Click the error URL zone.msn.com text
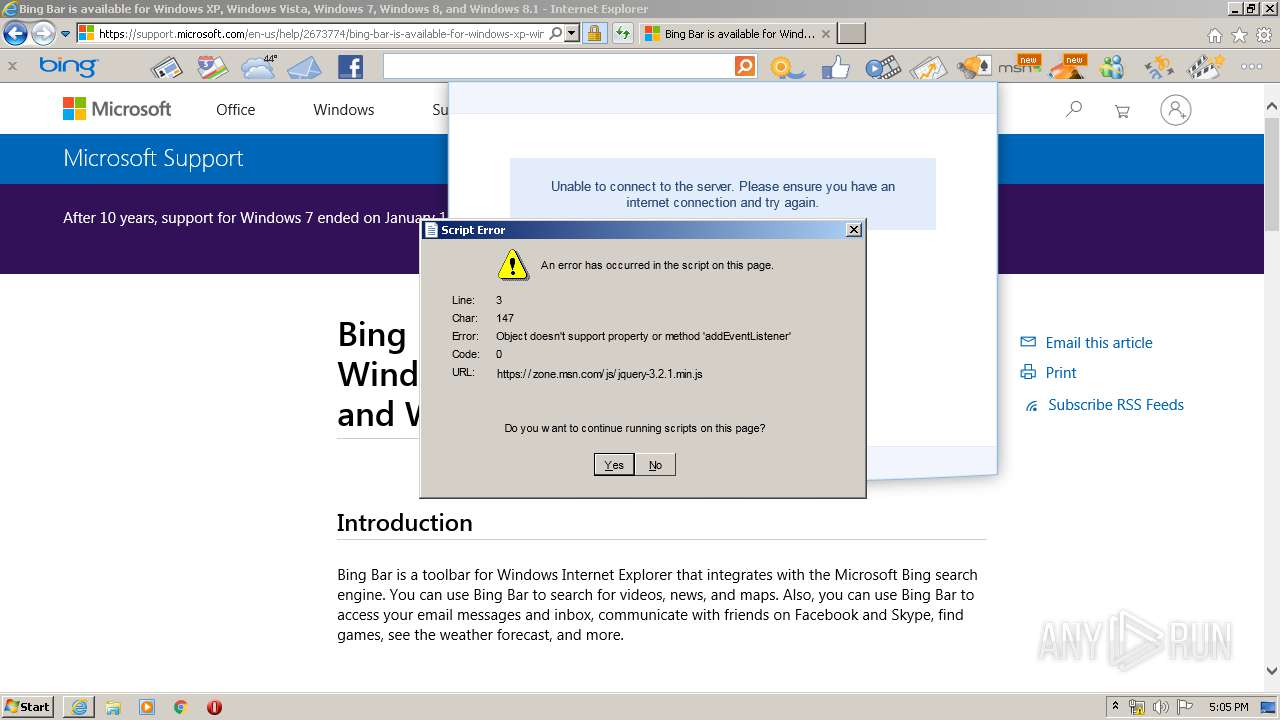Image resolution: width=1280 pixels, height=720 pixels. click(600, 374)
